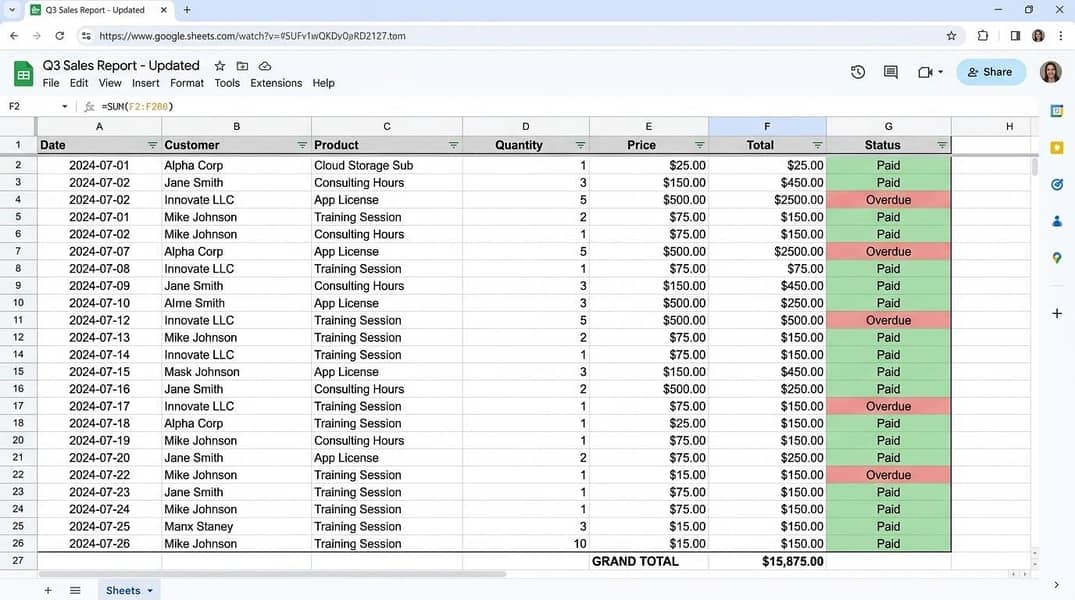Click the horizontal scrollbar thumb
This screenshot has width=1075, height=600.
coord(272,574)
